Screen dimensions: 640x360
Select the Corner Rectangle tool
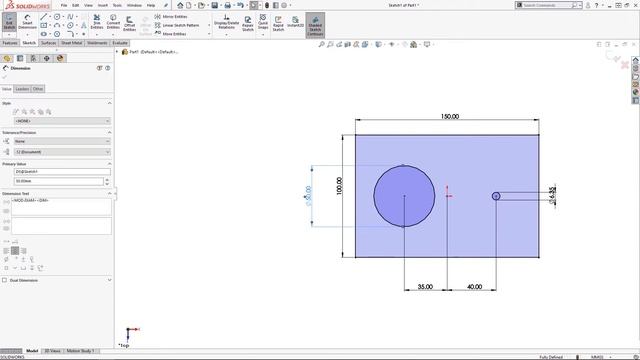click(x=44, y=25)
